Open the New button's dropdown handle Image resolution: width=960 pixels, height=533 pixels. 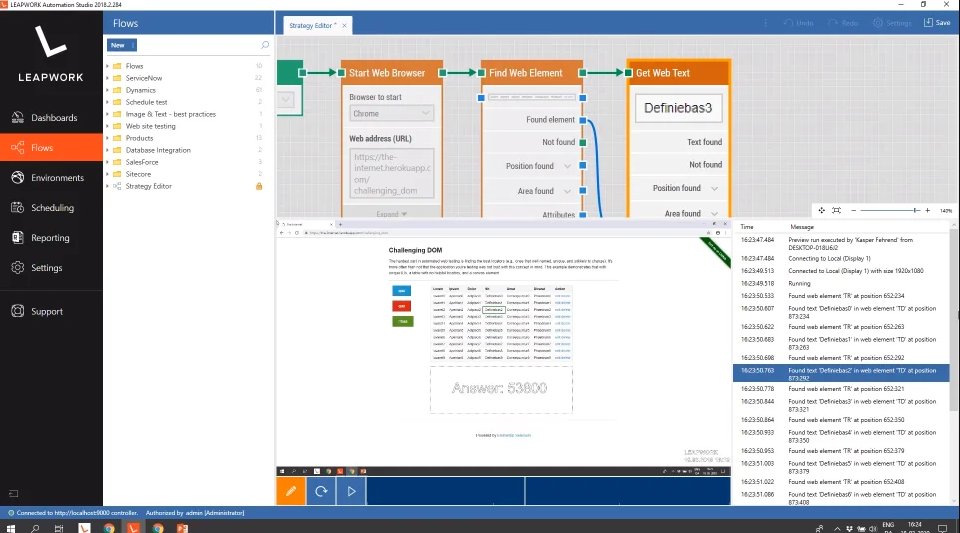[133, 45]
